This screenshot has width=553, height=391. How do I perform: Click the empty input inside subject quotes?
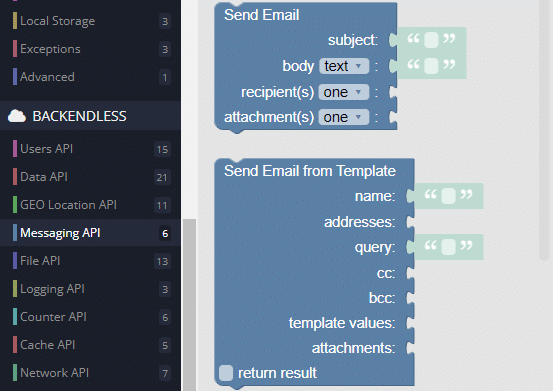(431, 40)
